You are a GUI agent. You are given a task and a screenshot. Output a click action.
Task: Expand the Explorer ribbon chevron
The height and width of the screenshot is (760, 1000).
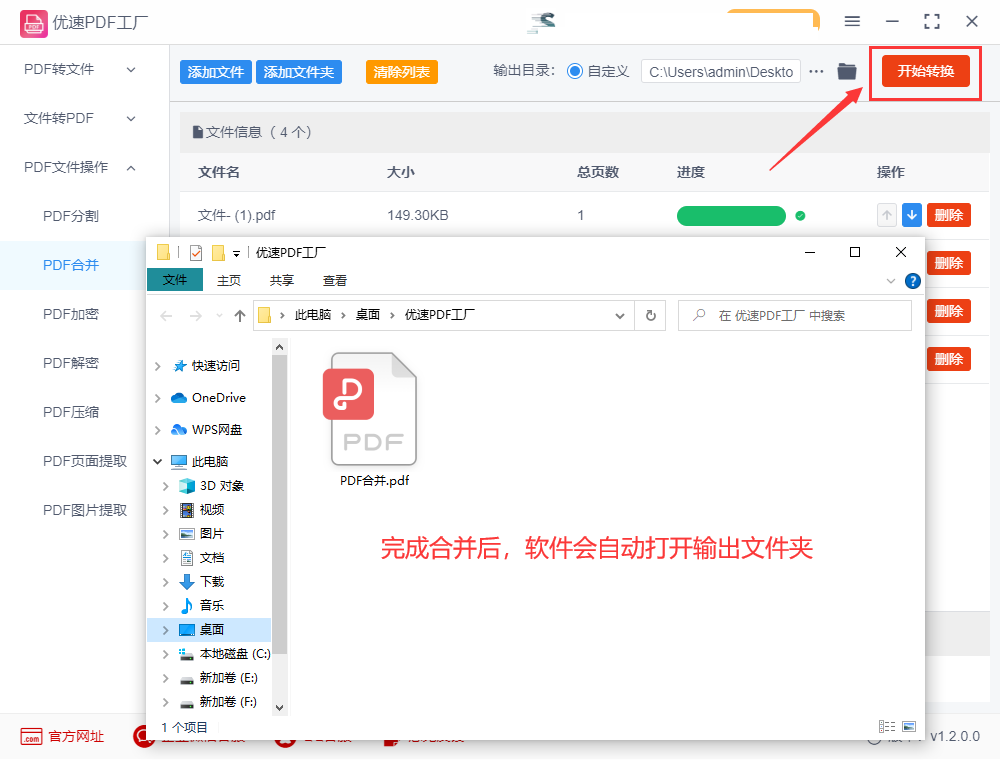point(891,281)
